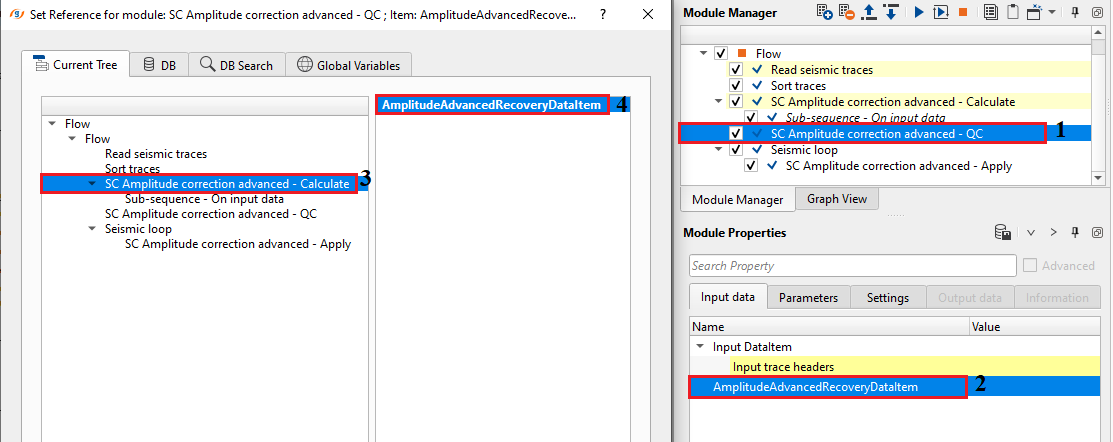Open the Parameters tab
The height and width of the screenshot is (442, 1113).
point(808,297)
